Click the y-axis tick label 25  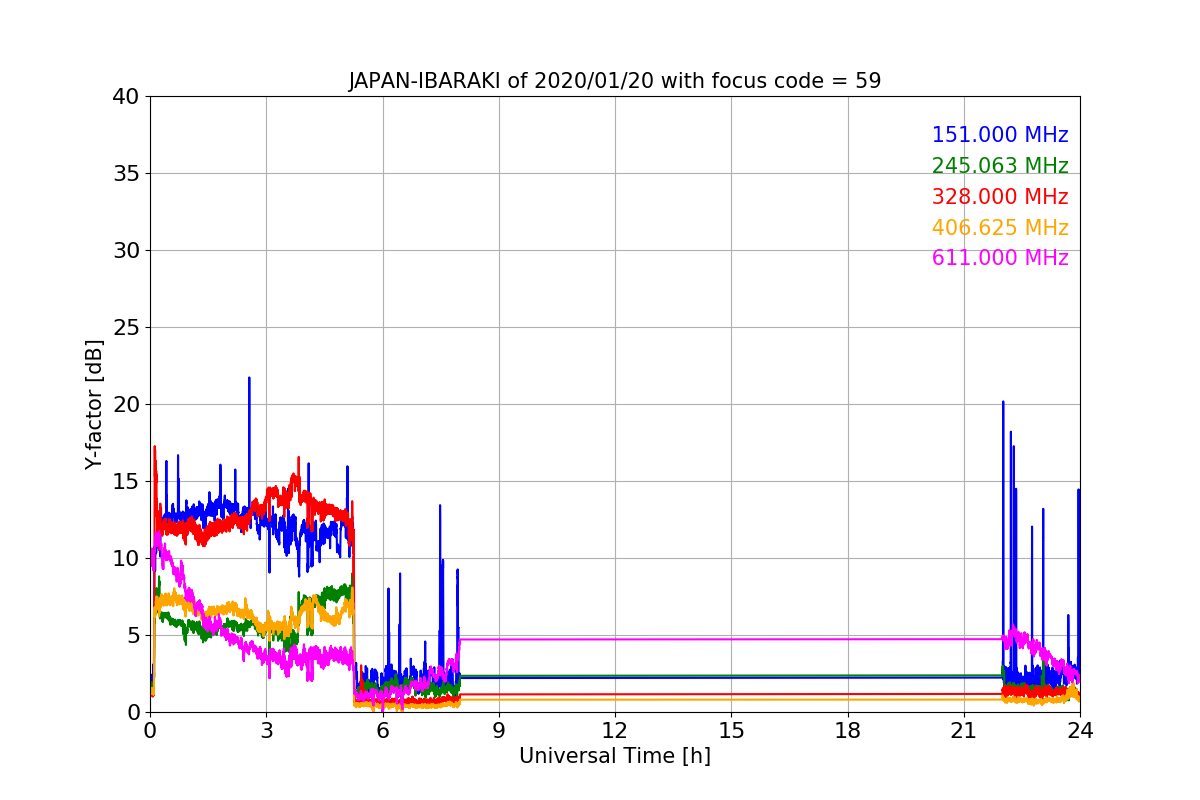[x=126, y=328]
